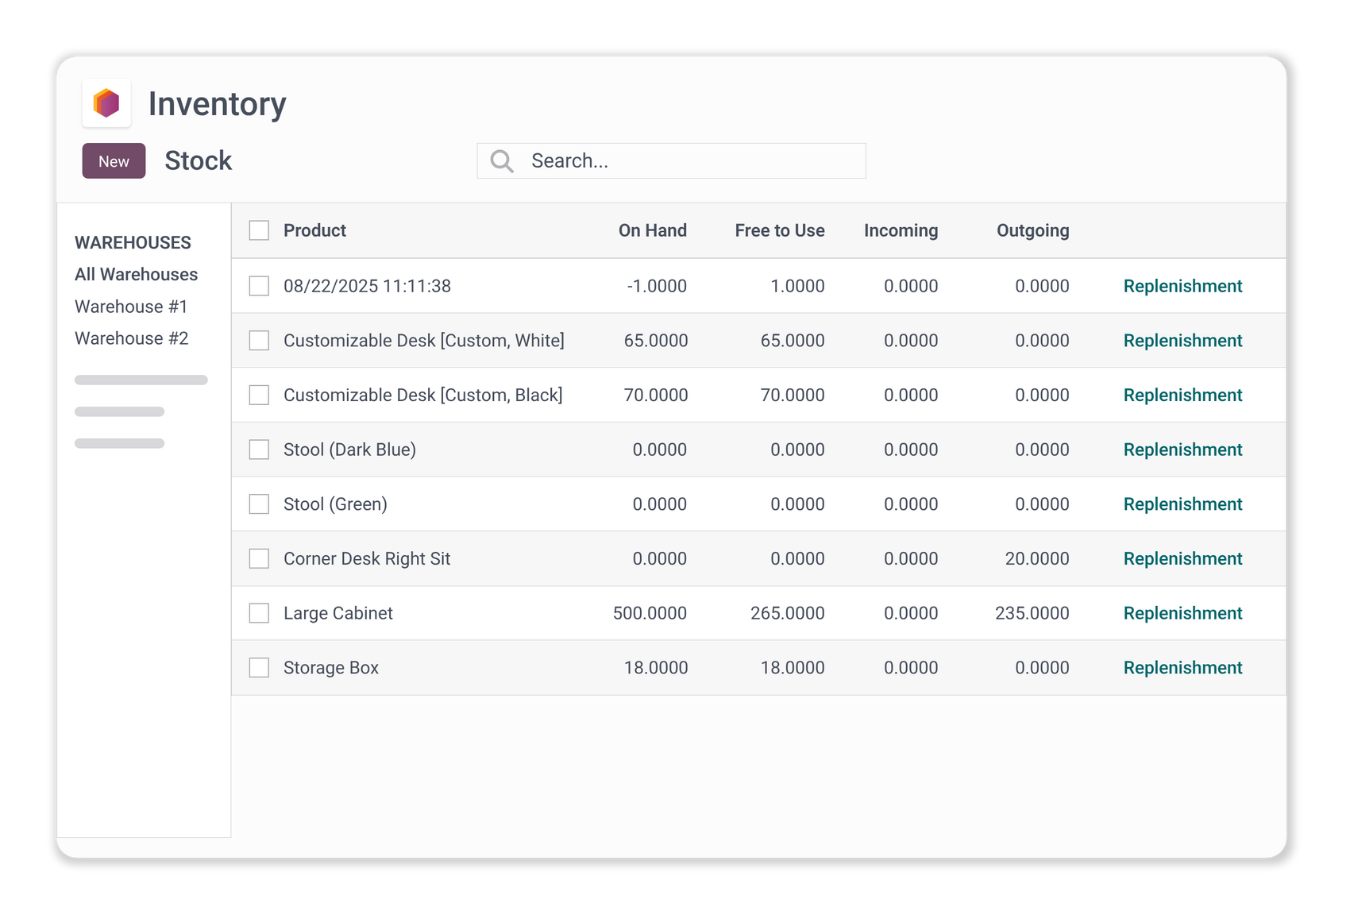Image resolution: width=1350 pixels, height=900 pixels.
Task: Tick the Storage Box row checkbox
Action: 259,668
